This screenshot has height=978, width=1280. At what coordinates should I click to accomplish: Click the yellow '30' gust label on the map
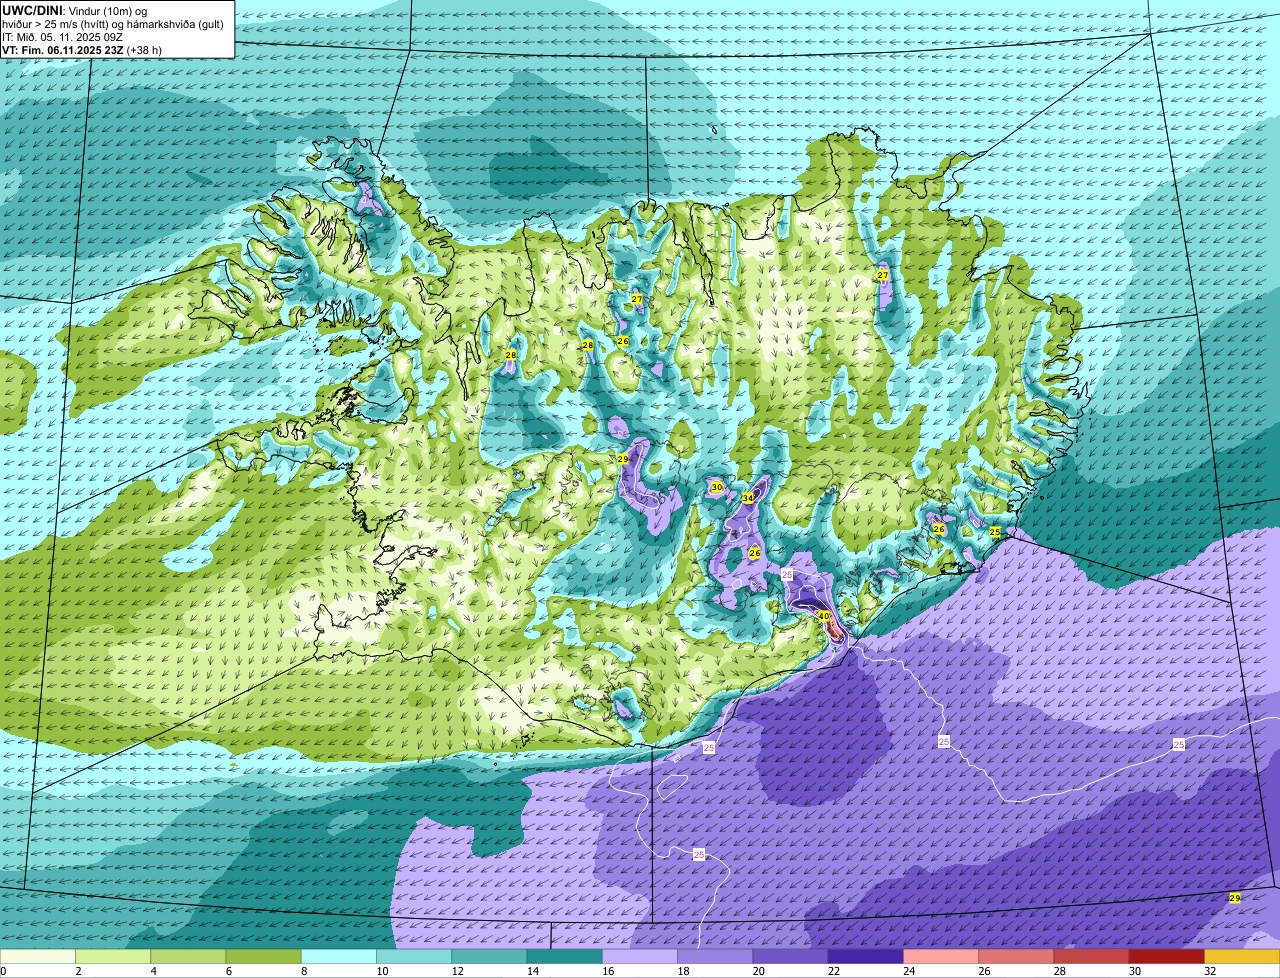[716, 487]
